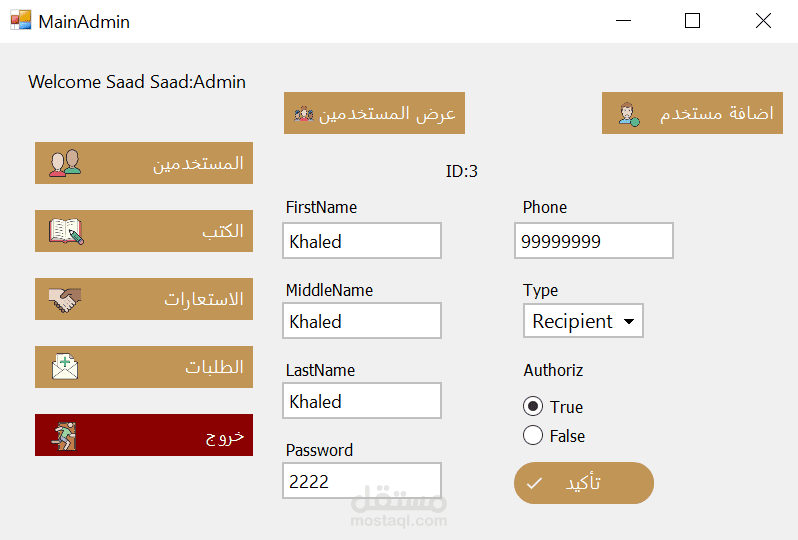
Task: Click the running man exit icon
Action: point(65,436)
